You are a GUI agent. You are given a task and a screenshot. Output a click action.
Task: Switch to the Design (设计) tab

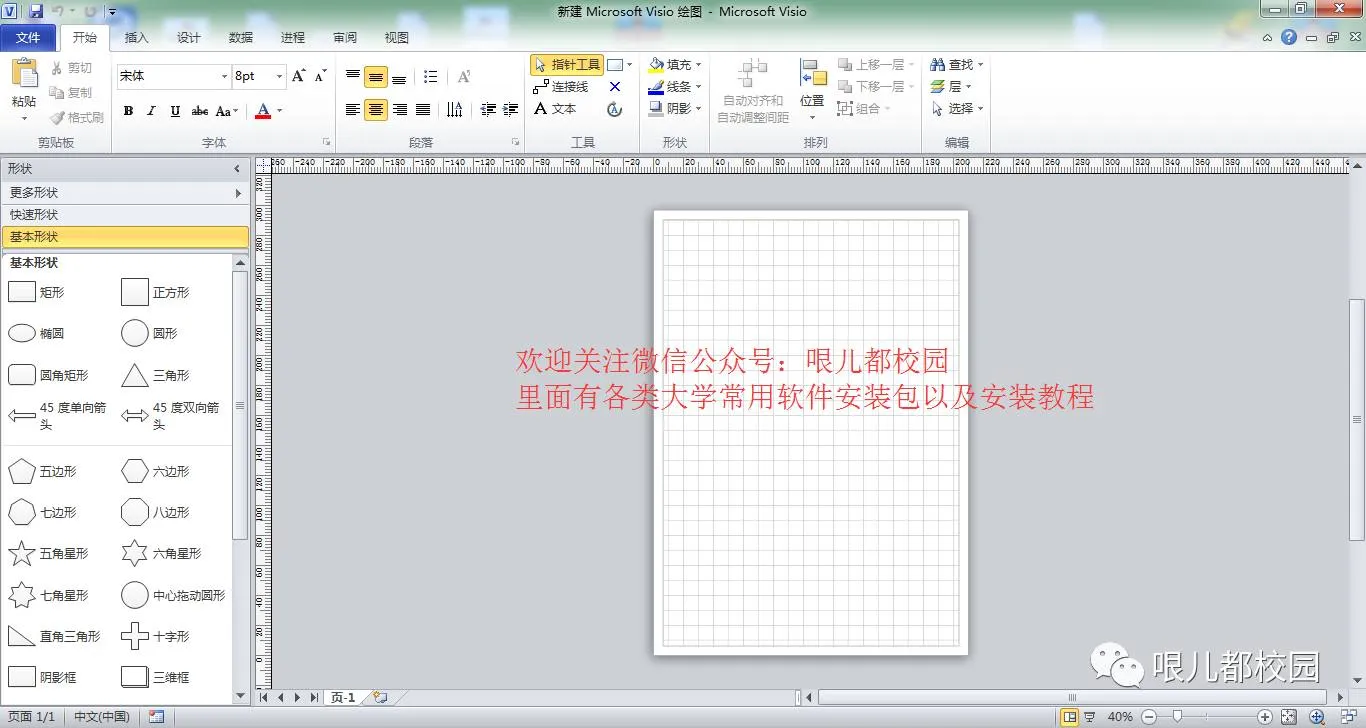188,38
